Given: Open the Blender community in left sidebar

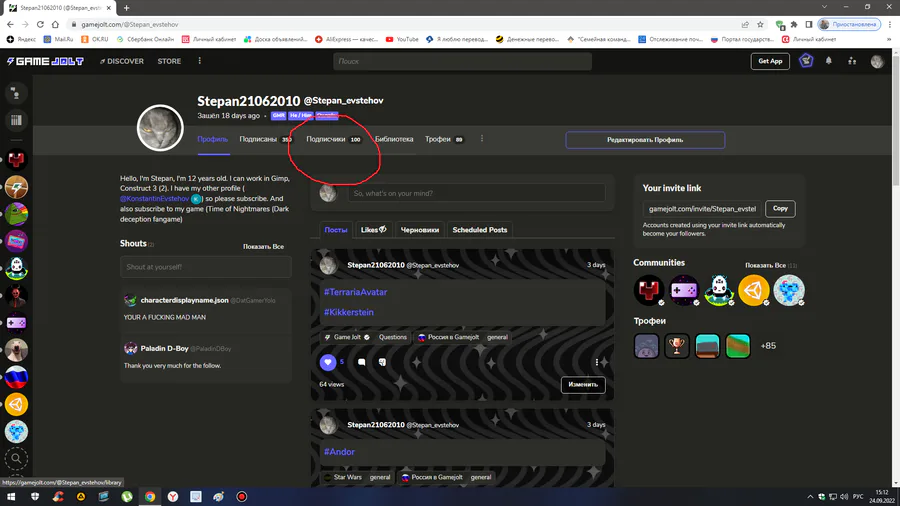Looking at the screenshot, I should 16,404.
